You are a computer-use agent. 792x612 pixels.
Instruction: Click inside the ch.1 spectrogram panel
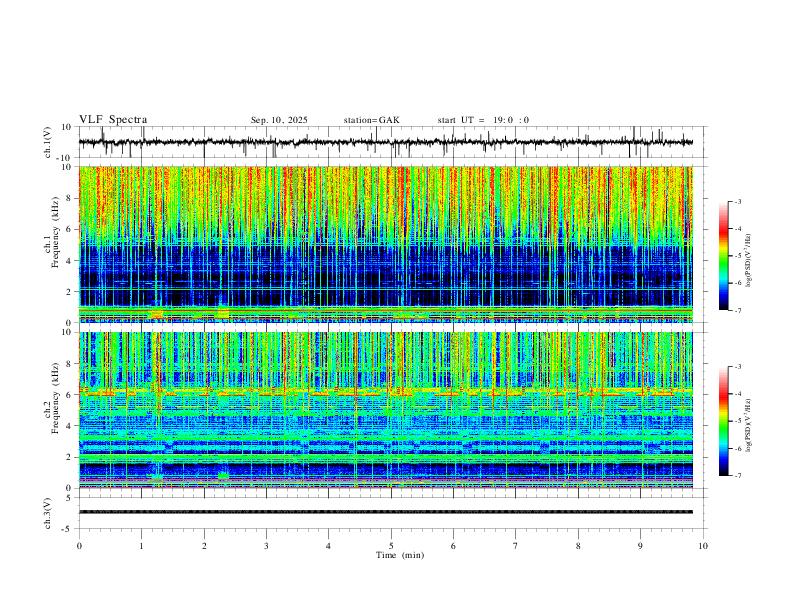(x=386, y=244)
